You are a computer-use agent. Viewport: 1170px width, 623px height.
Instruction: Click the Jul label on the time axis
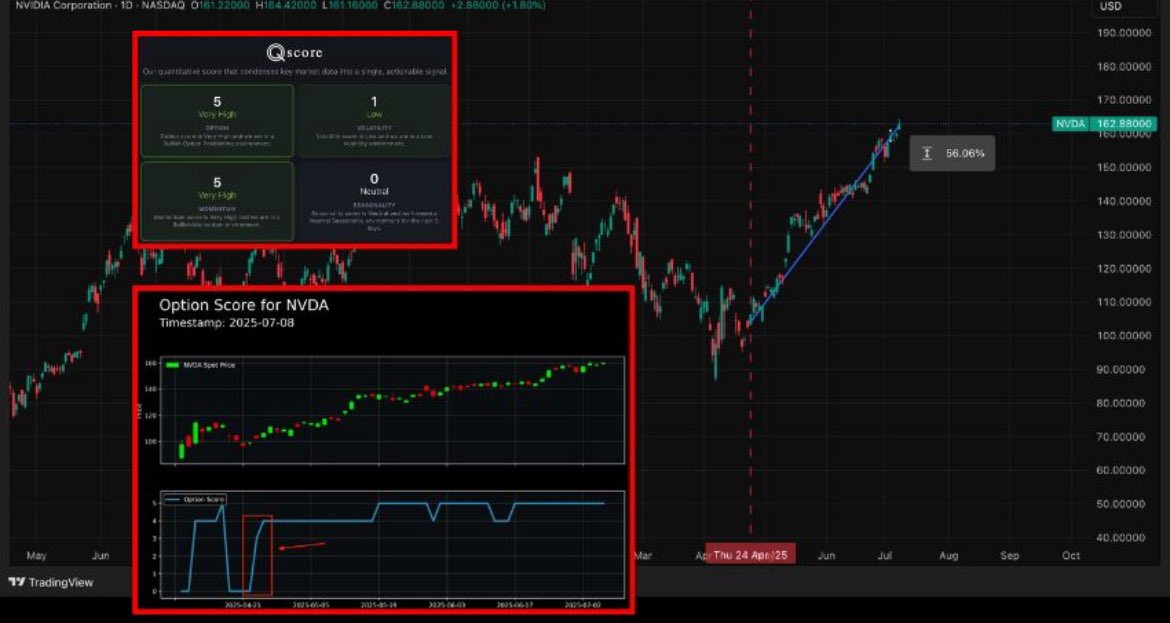886,556
